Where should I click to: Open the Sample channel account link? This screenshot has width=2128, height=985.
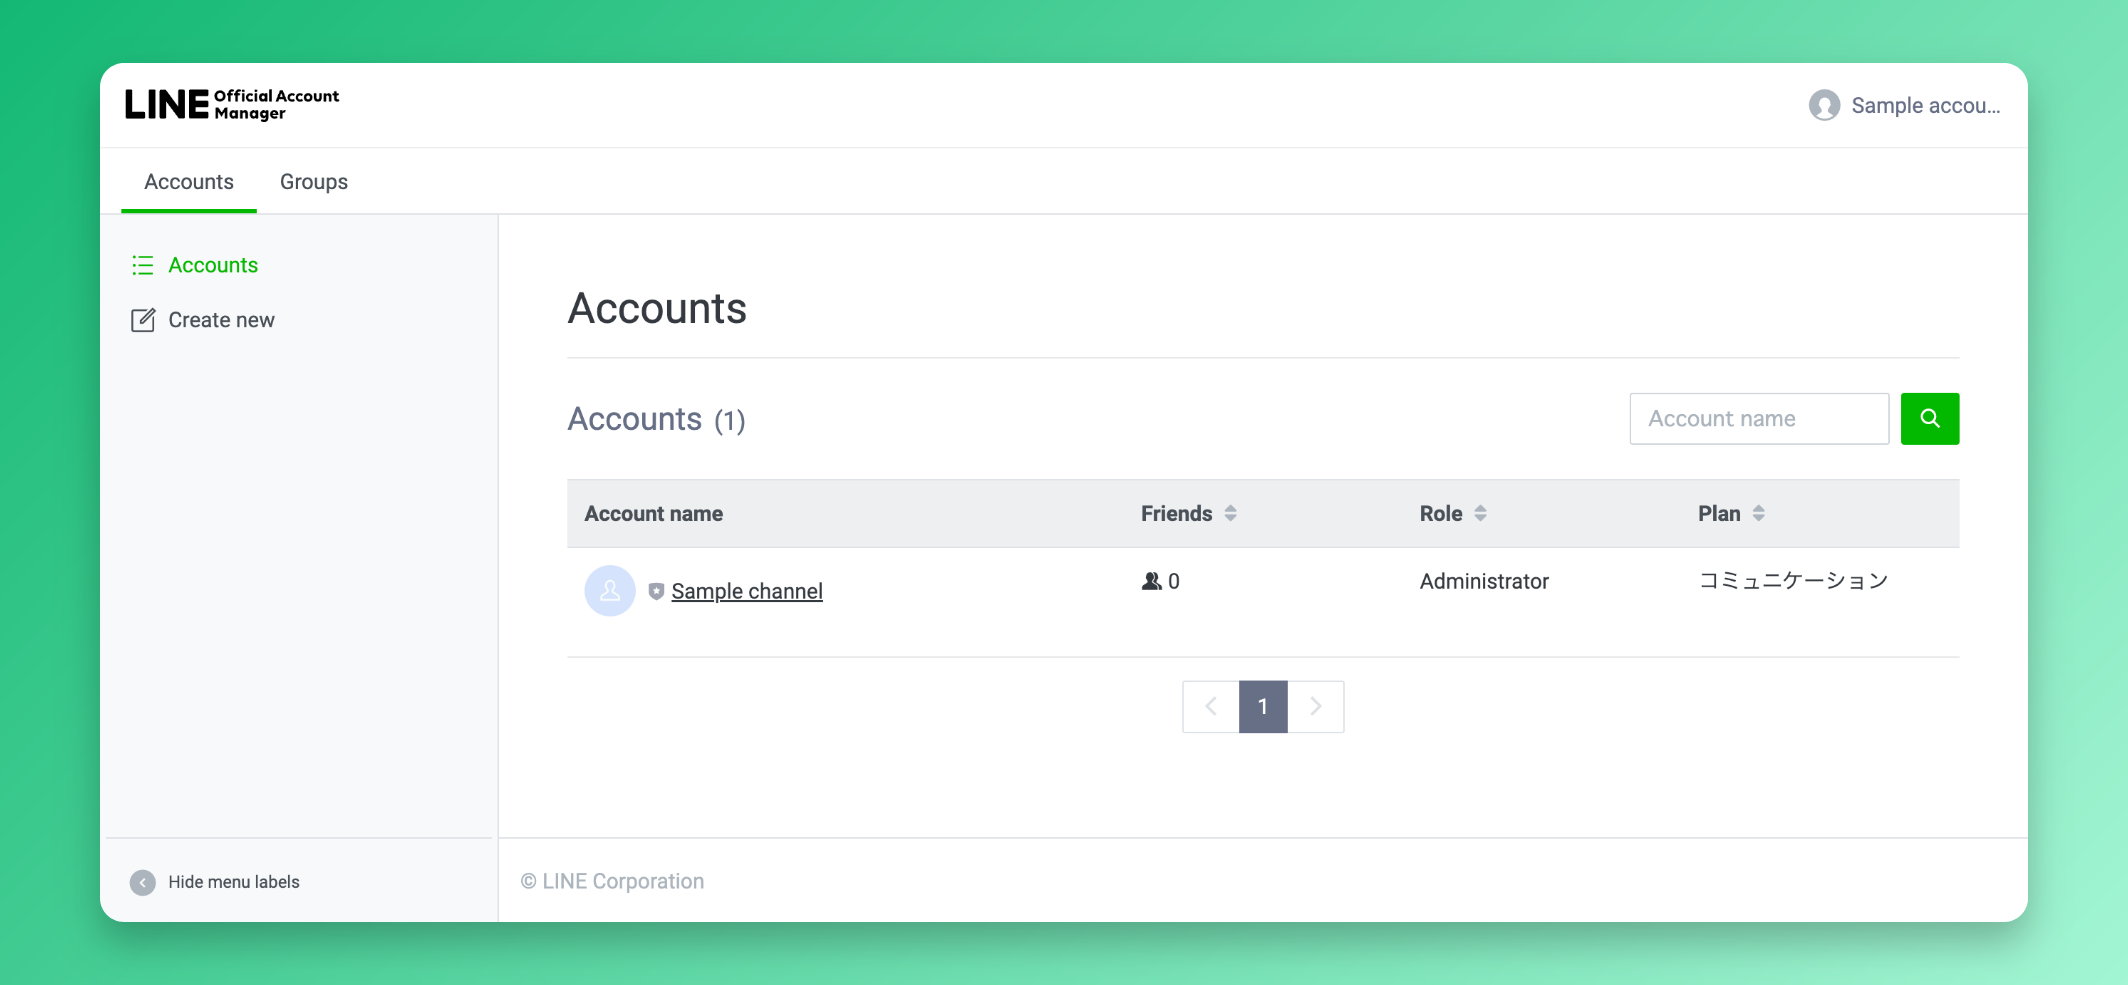click(x=746, y=591)
